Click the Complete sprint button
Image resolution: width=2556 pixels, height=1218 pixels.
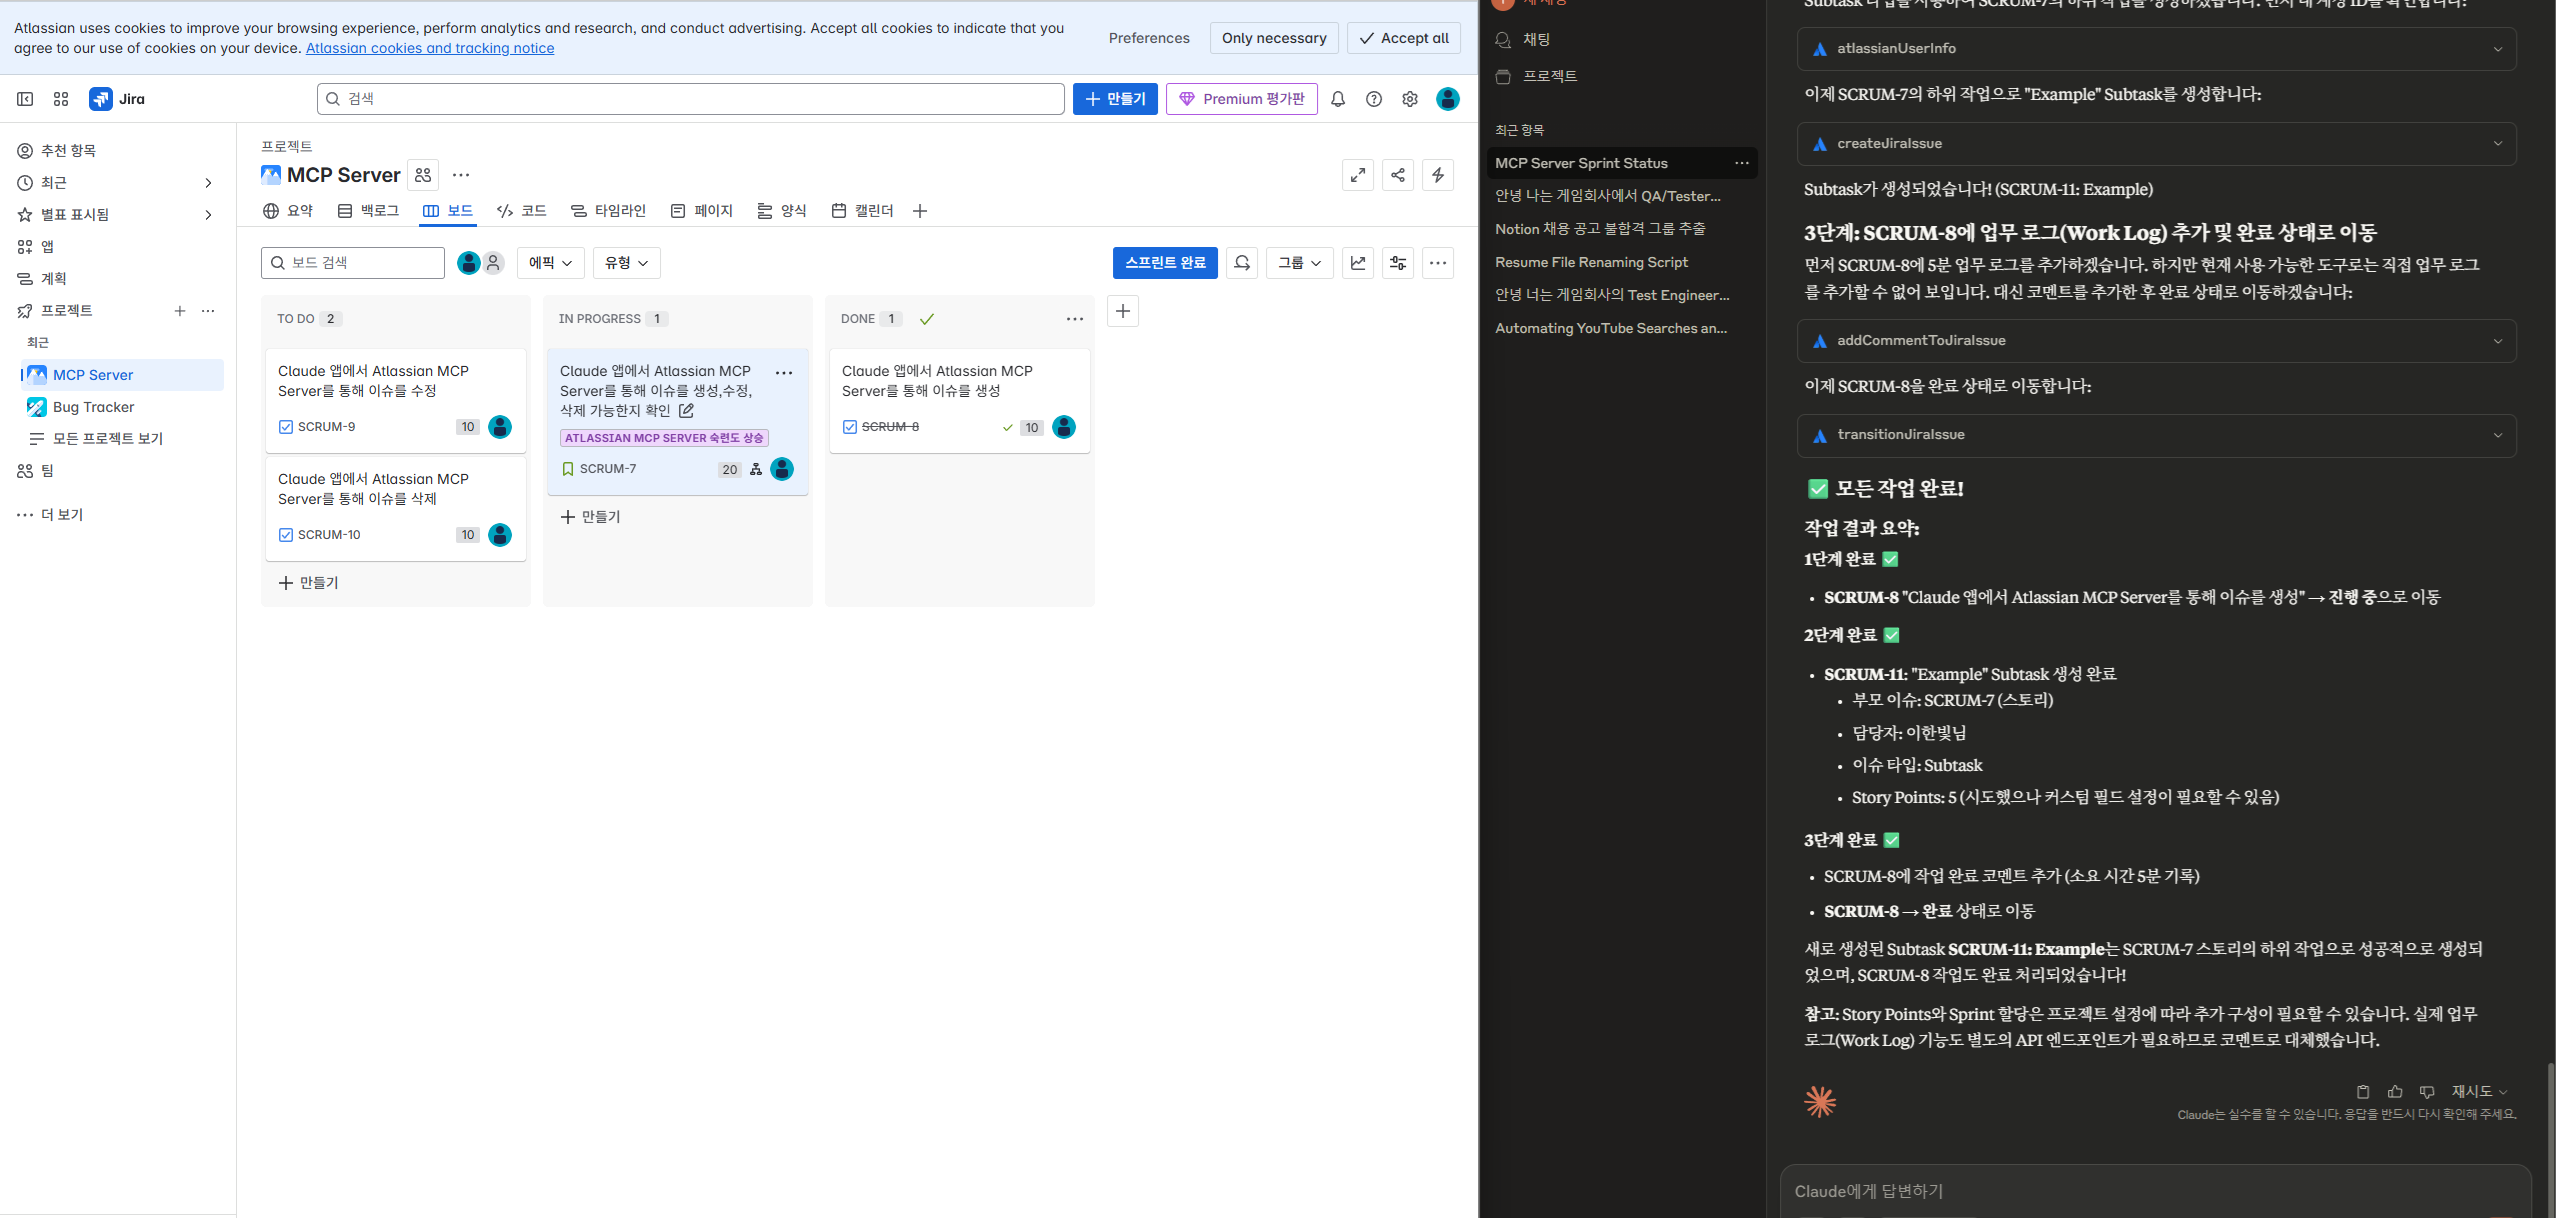click(x=1165, y=263)
